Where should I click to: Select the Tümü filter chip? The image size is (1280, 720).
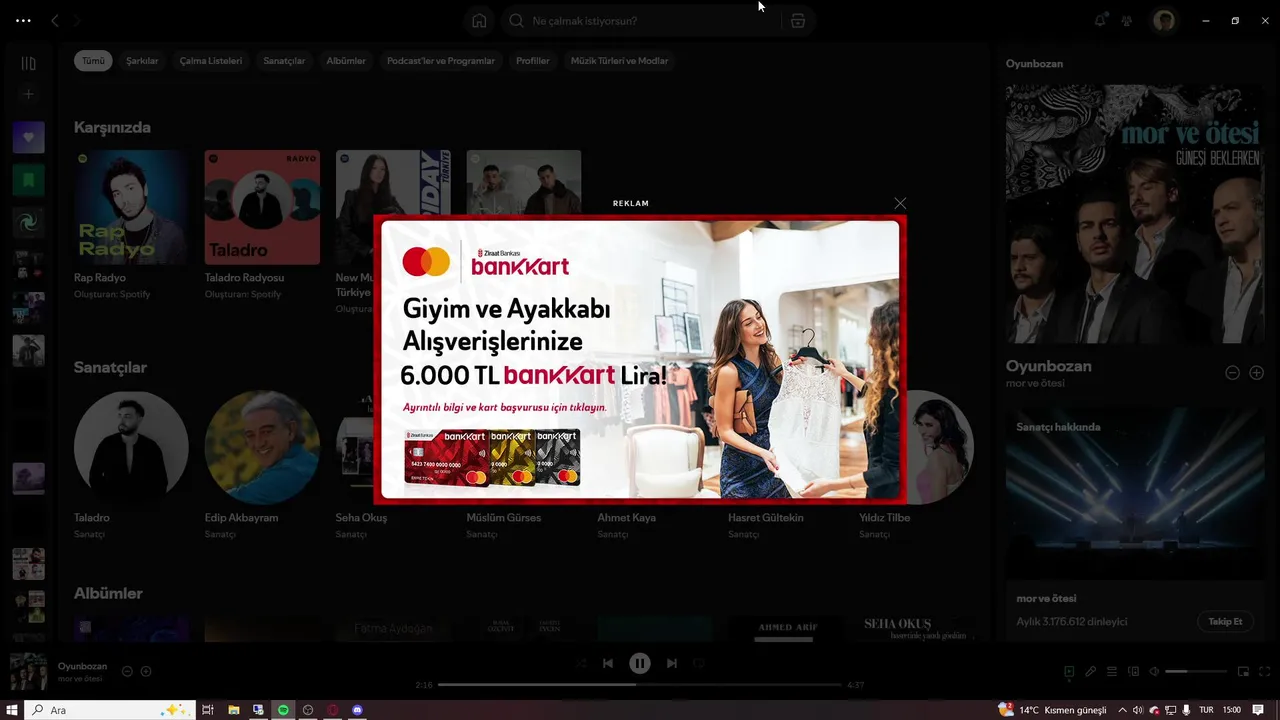tap(93, 61)
